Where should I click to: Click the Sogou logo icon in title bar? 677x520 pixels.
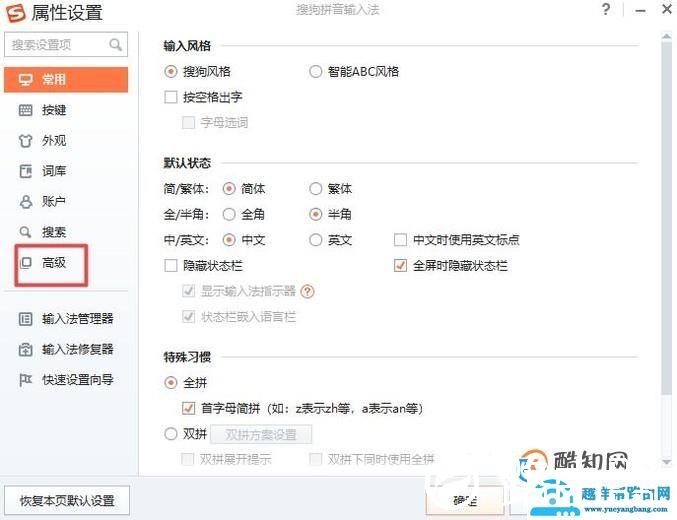coord(16,13)
